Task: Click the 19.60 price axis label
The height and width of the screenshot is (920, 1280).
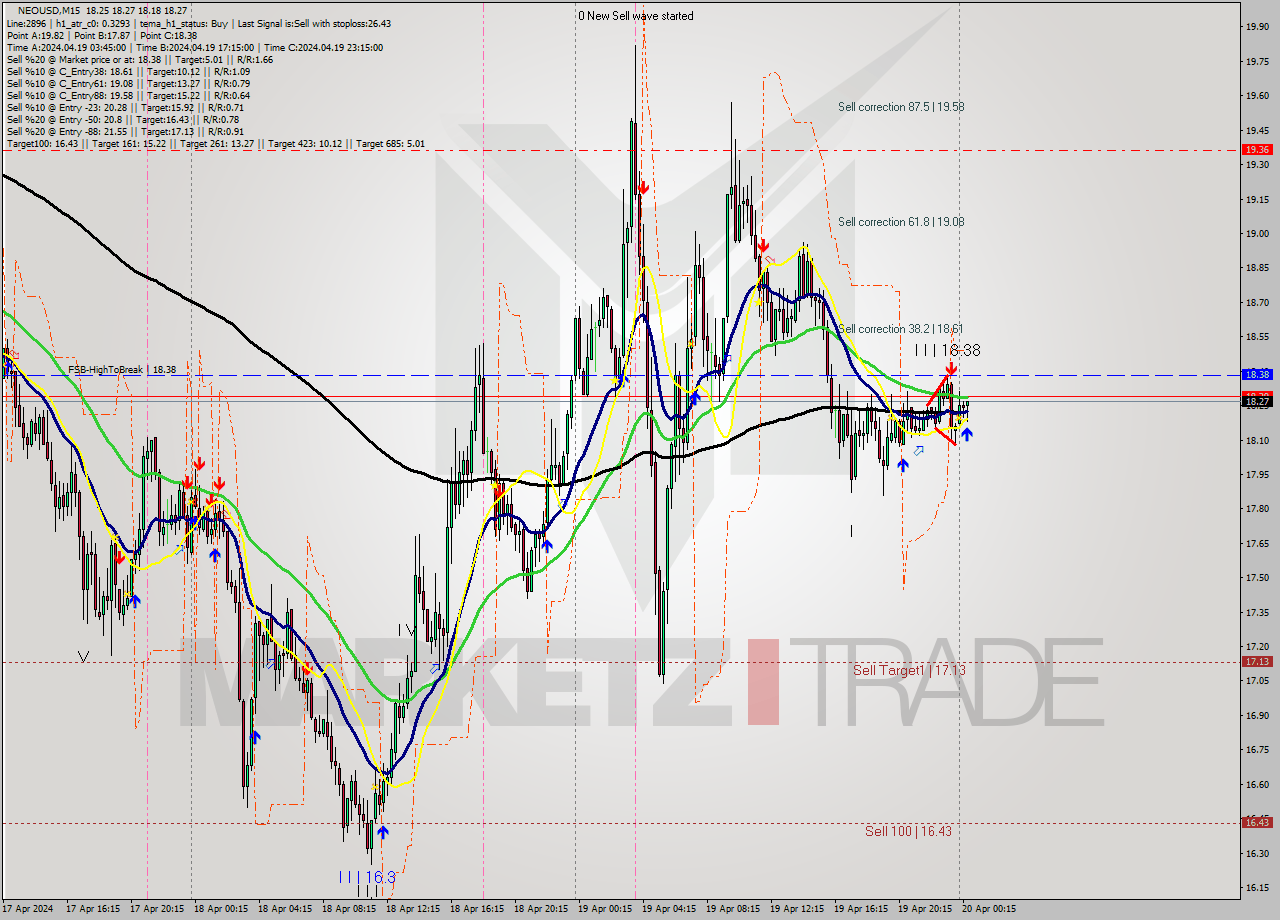Action: [x=1257, y=96]
